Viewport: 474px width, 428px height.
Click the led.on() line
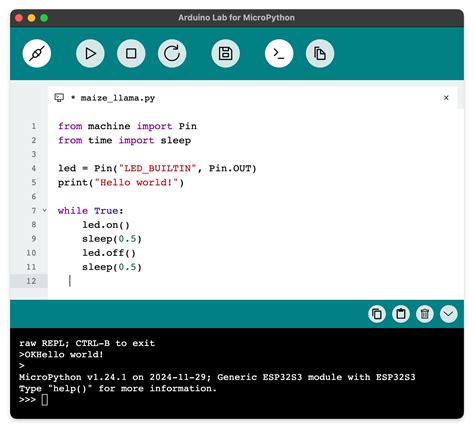106,225
